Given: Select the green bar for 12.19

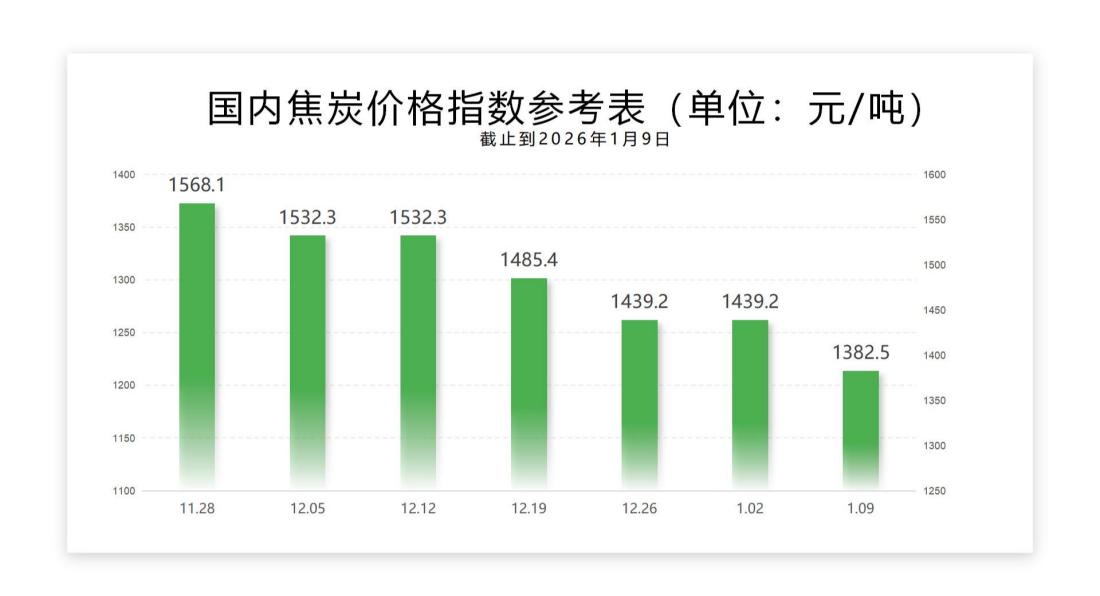Looking at the screenshot, I should (x=529, y=384).
